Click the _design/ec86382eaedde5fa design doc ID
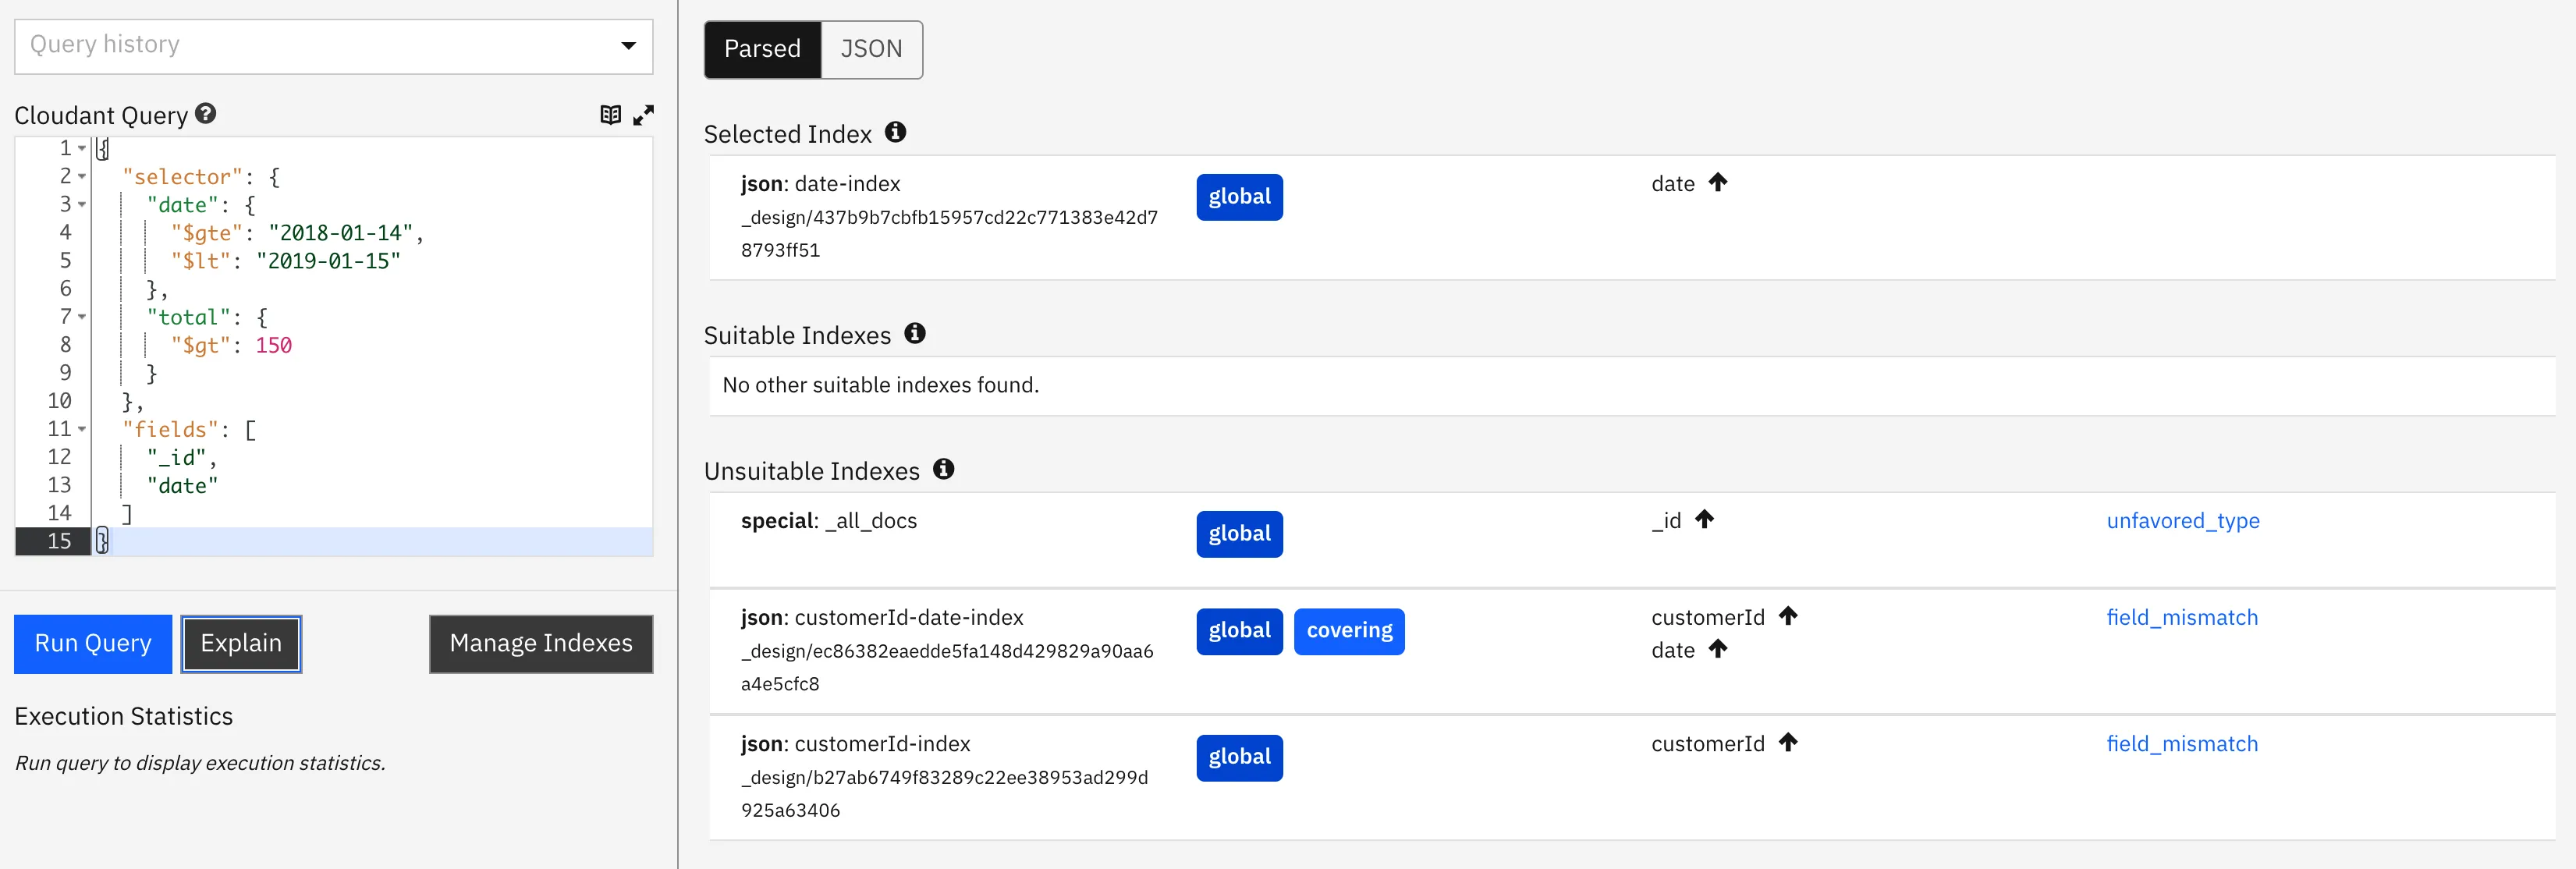Image resolution: width=2576 pixels, height=869 pixels. coord(947,667)
